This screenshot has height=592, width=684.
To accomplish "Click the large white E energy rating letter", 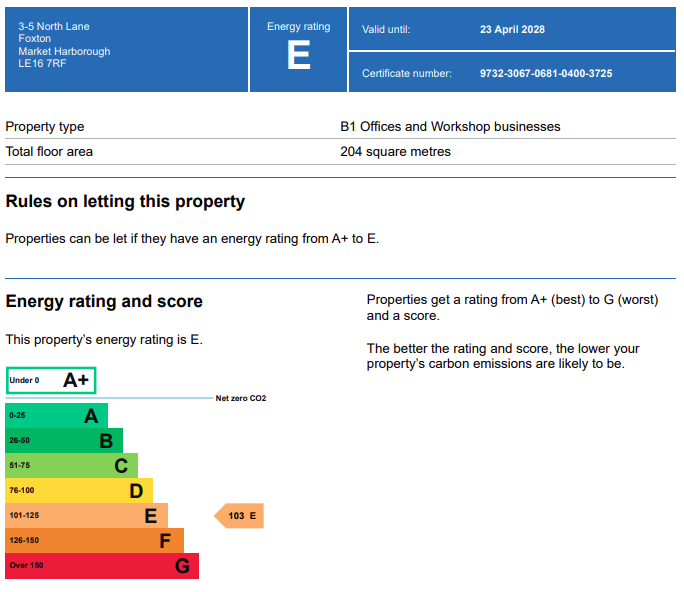I will pyautogui.click(x=298, y=56).
